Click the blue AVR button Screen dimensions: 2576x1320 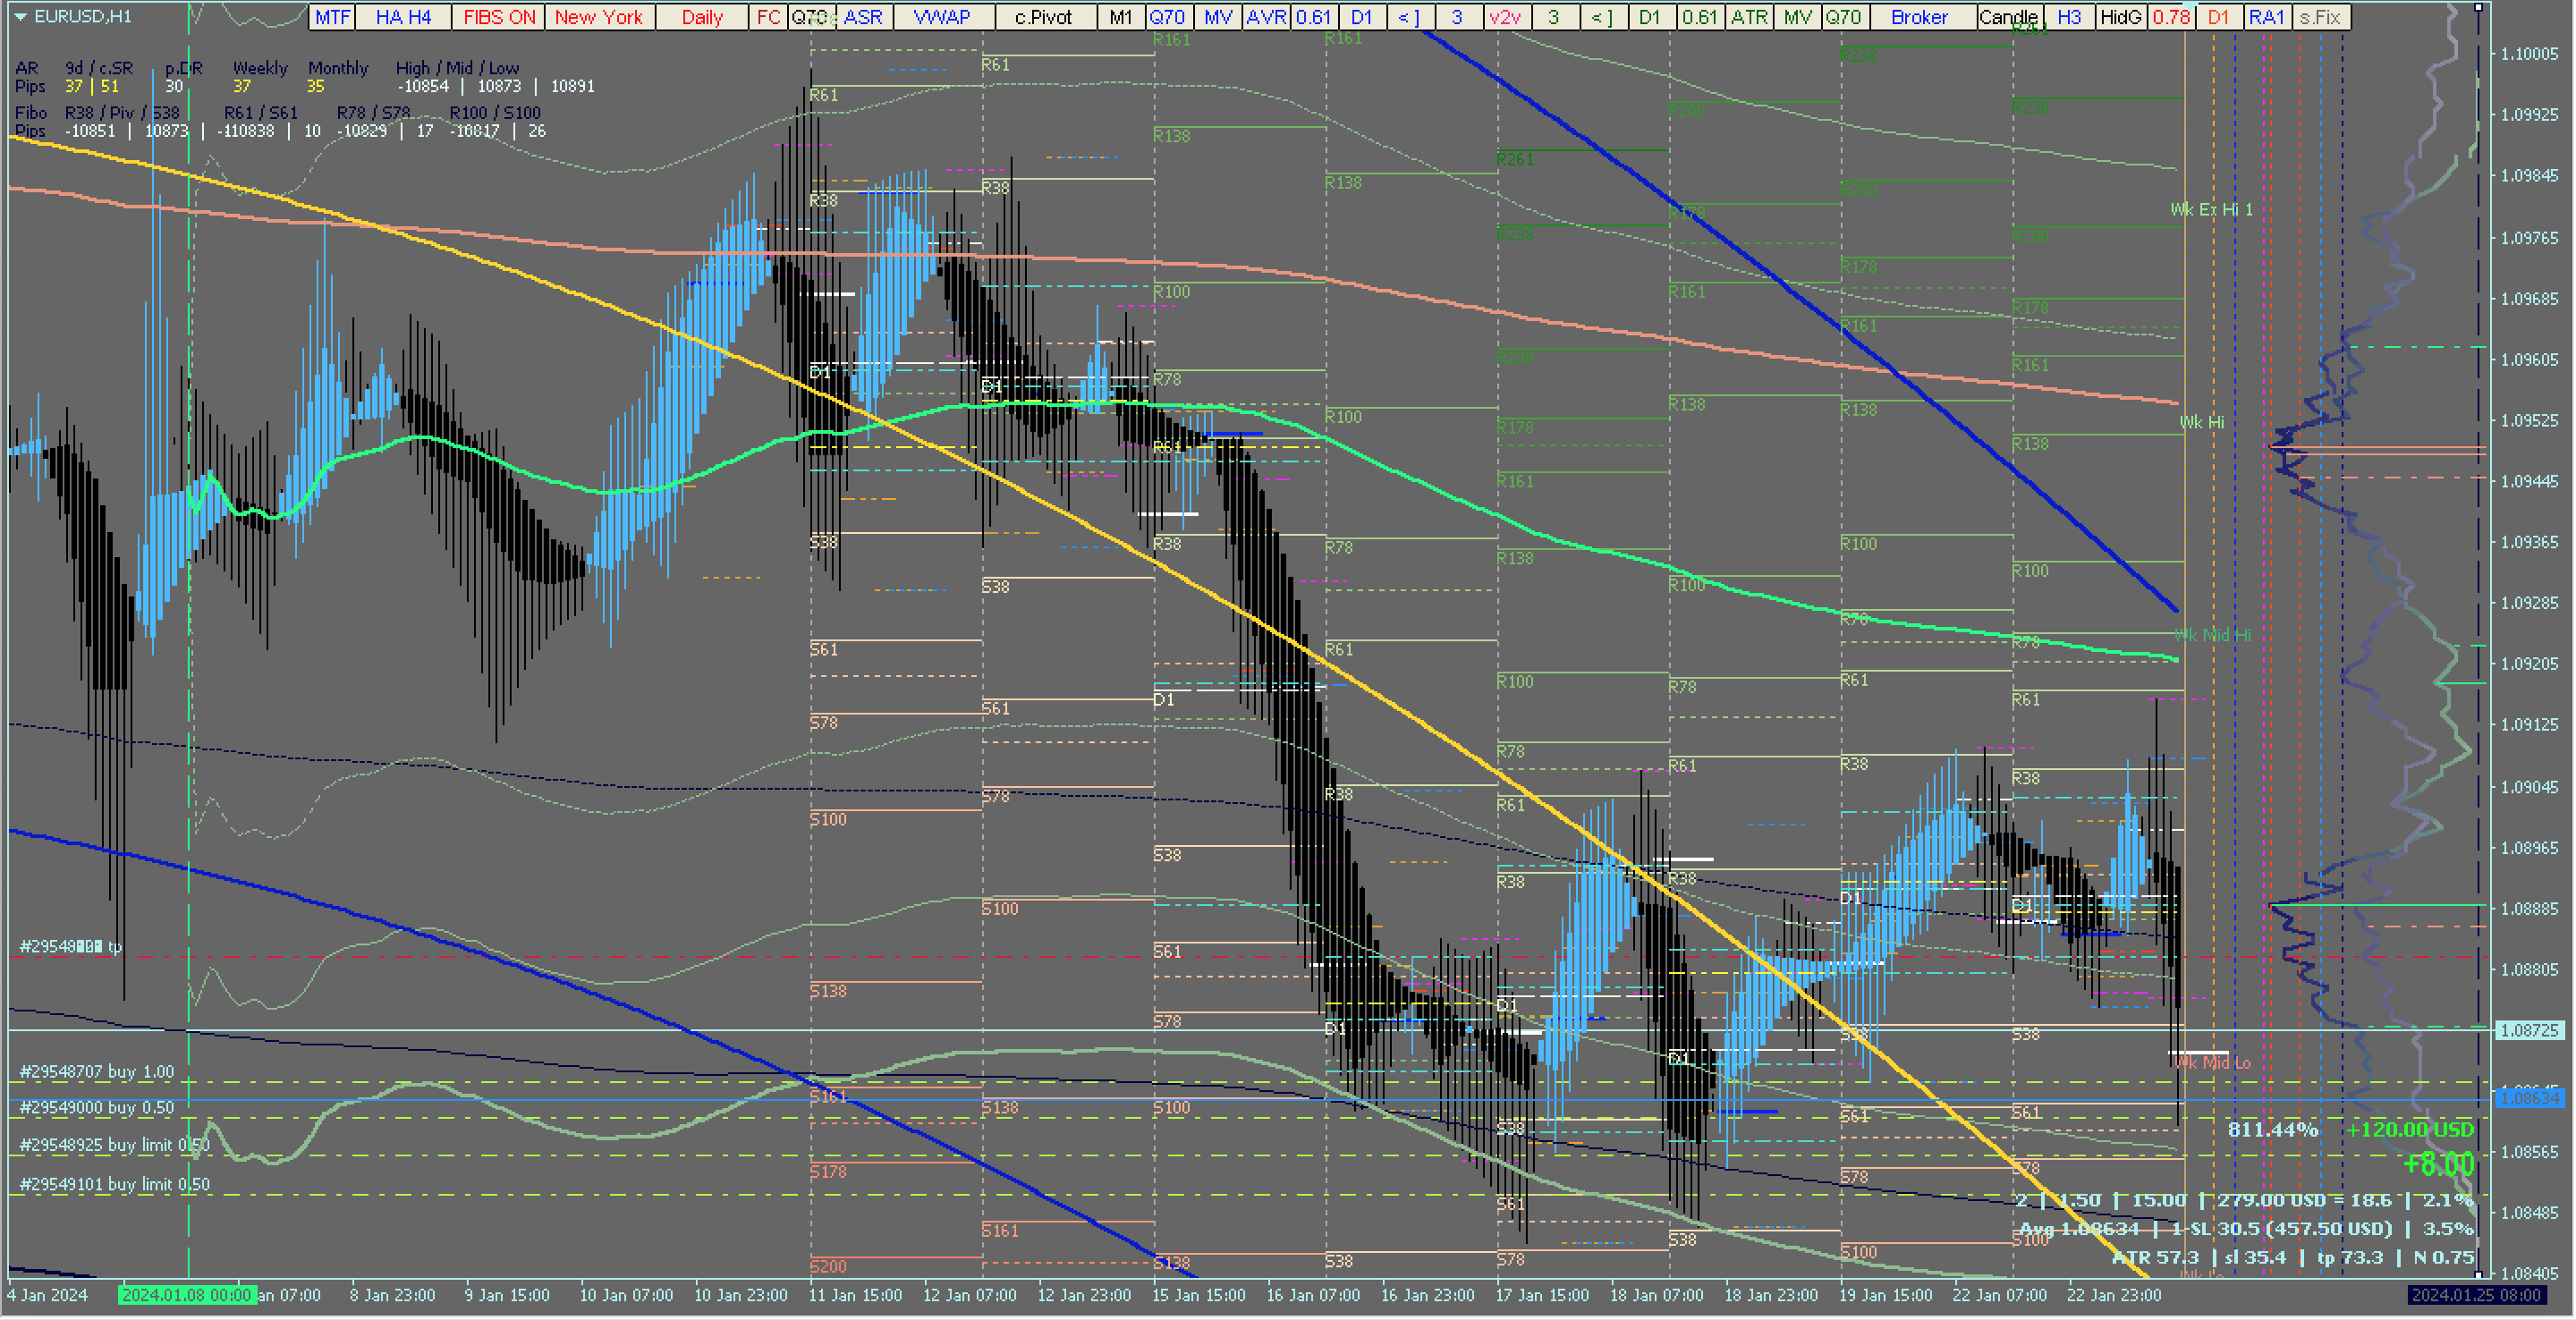(x=1265, y=17)
